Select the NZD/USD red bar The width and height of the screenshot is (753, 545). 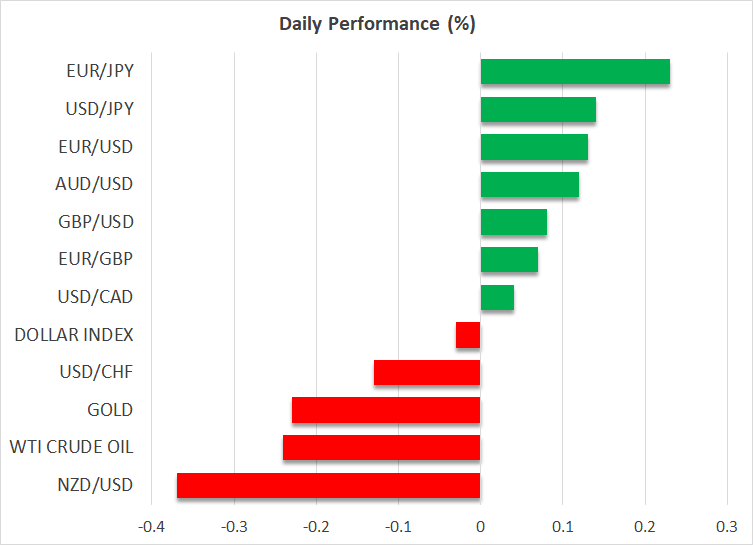(329, 485)
